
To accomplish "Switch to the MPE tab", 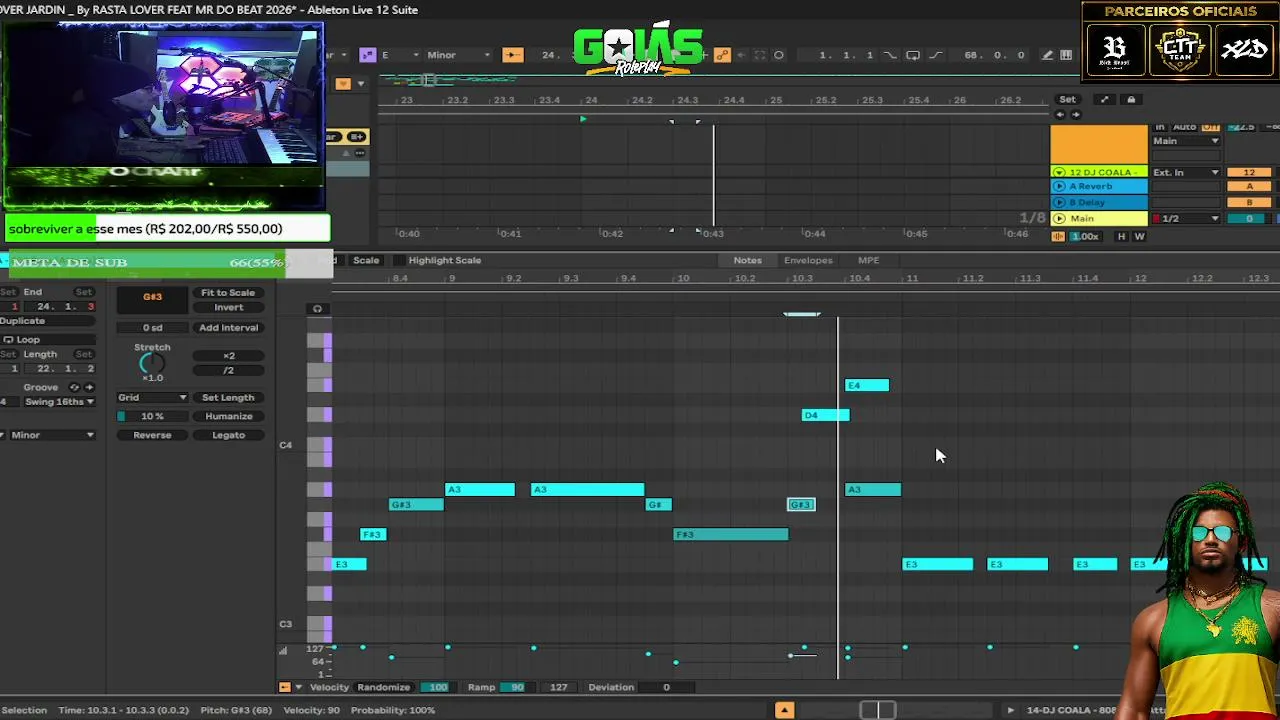I will tap(868, 260).
